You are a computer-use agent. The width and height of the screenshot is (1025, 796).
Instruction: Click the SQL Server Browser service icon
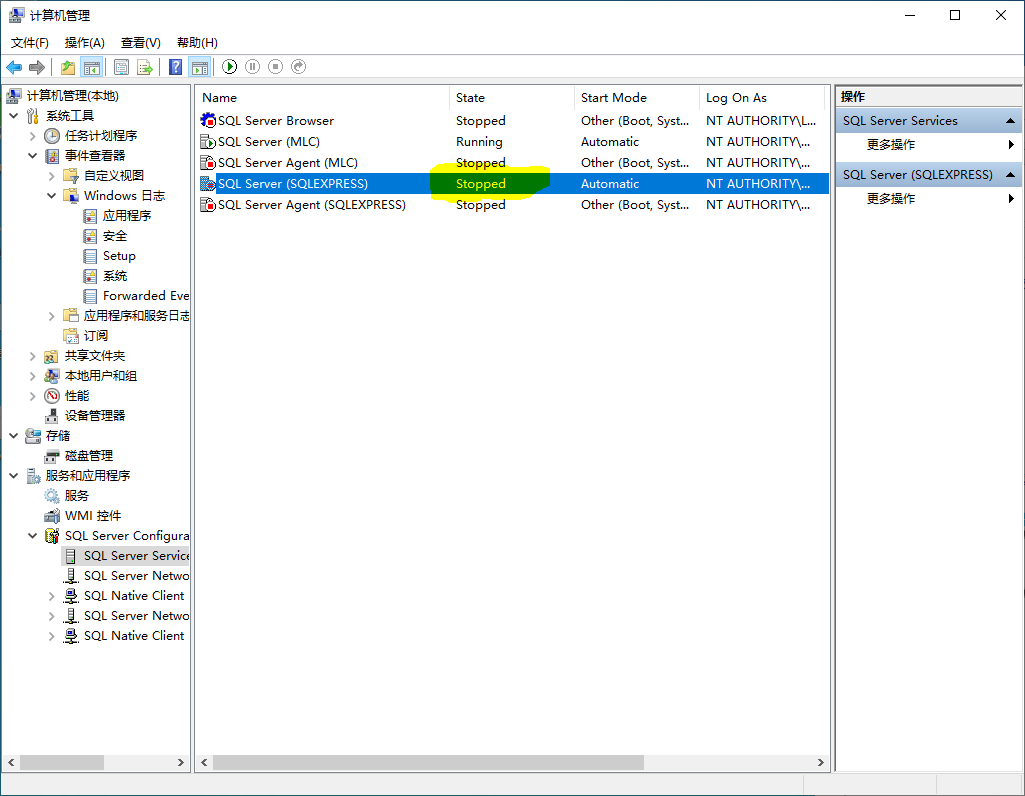[208, 120]
